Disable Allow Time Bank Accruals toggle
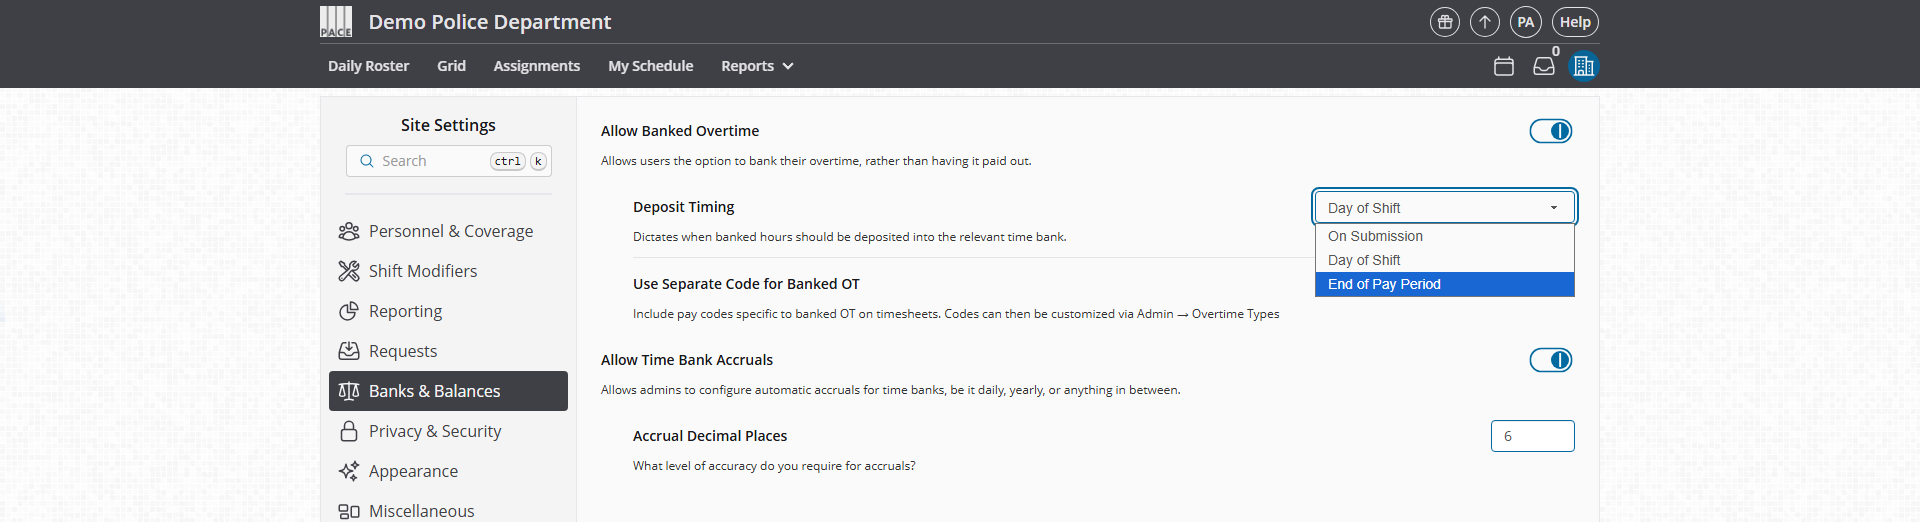 coord(1550,360)
